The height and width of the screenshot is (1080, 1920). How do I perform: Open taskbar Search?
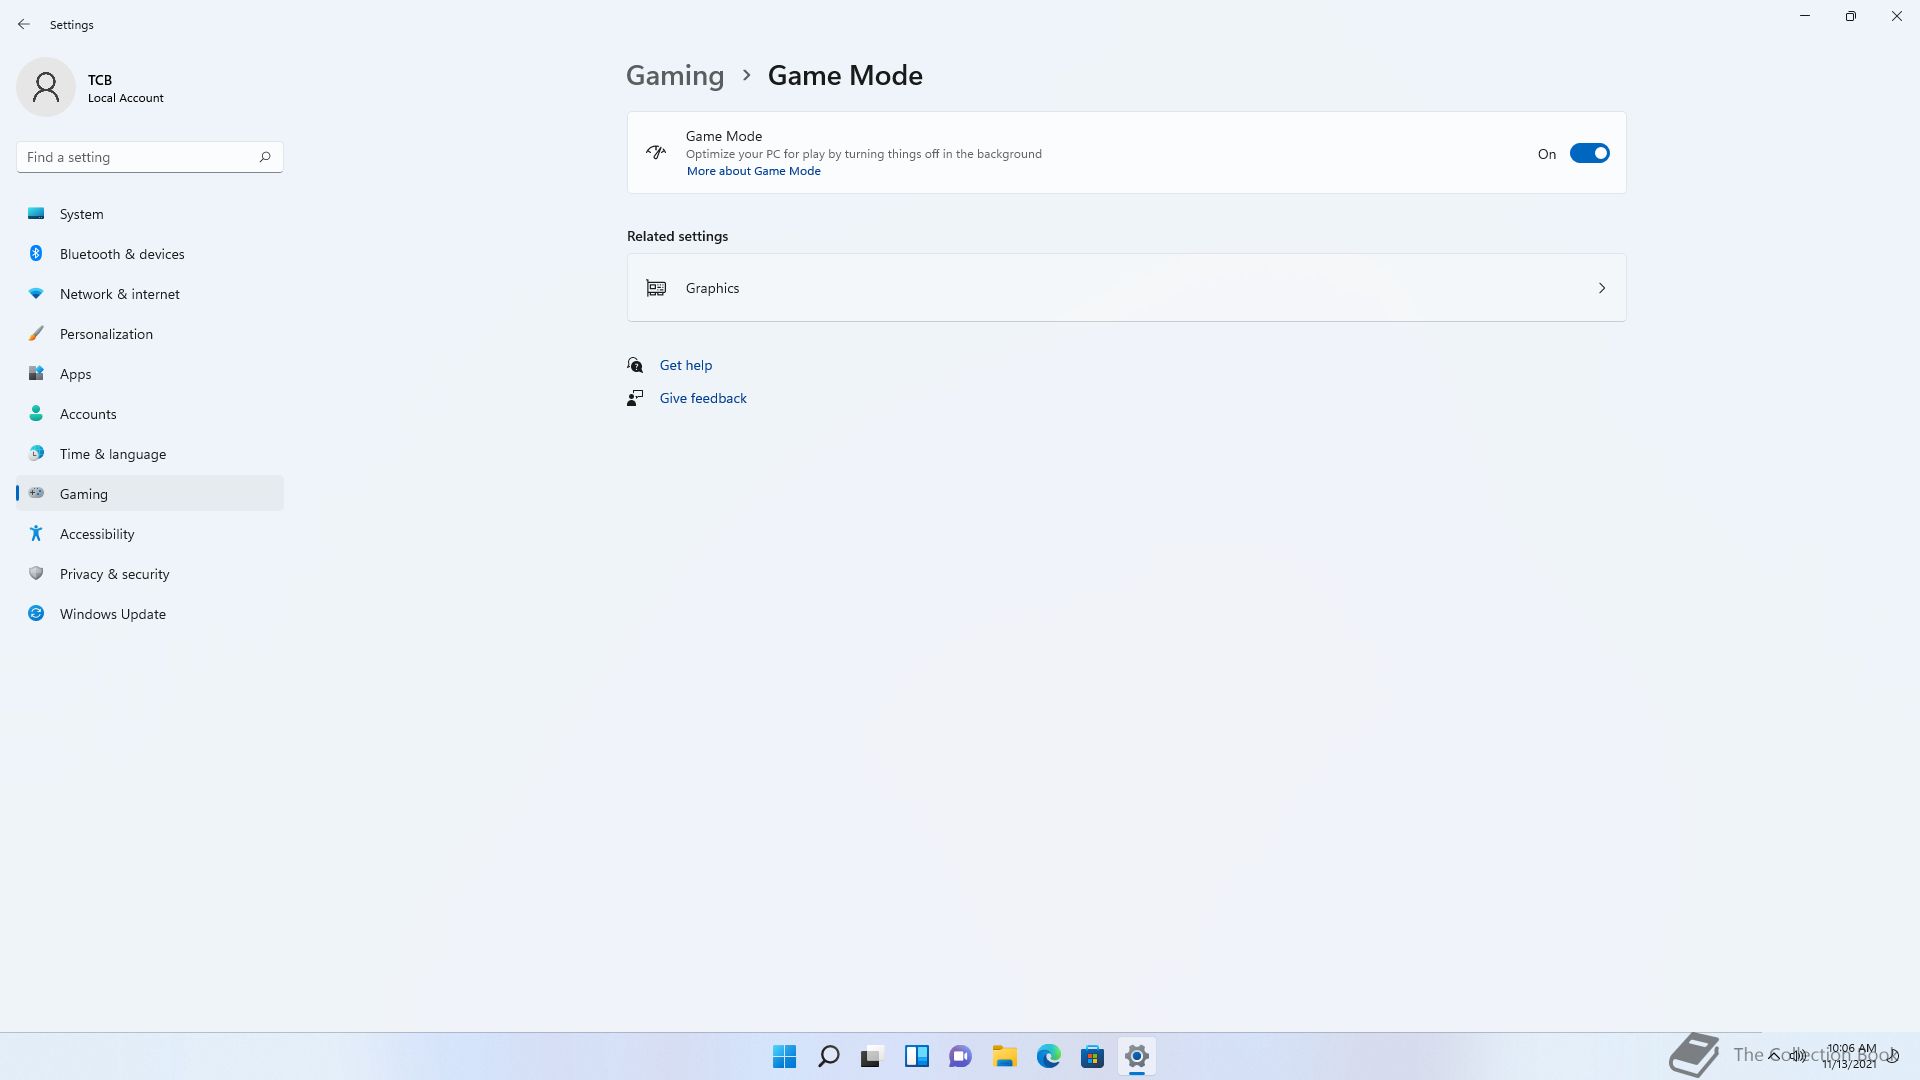pyautogui.click(x=828, y=1056)
